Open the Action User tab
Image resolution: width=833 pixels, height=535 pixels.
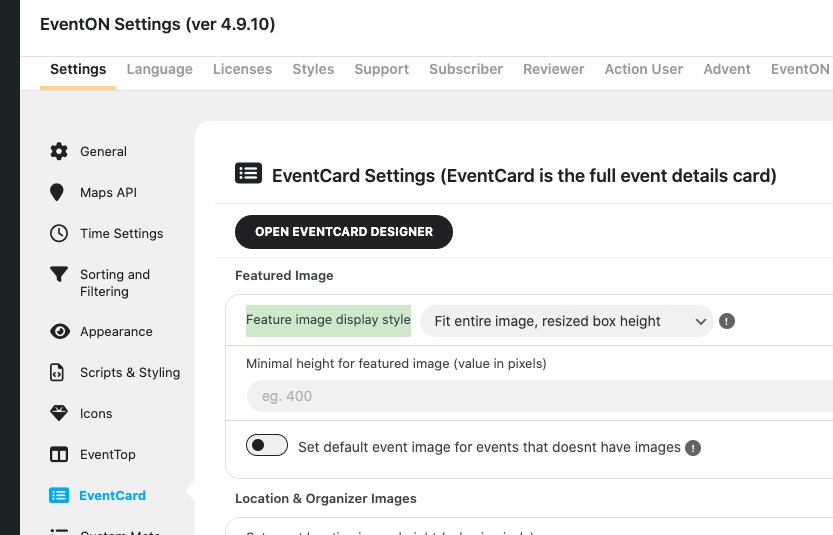[x=643, y=69]
